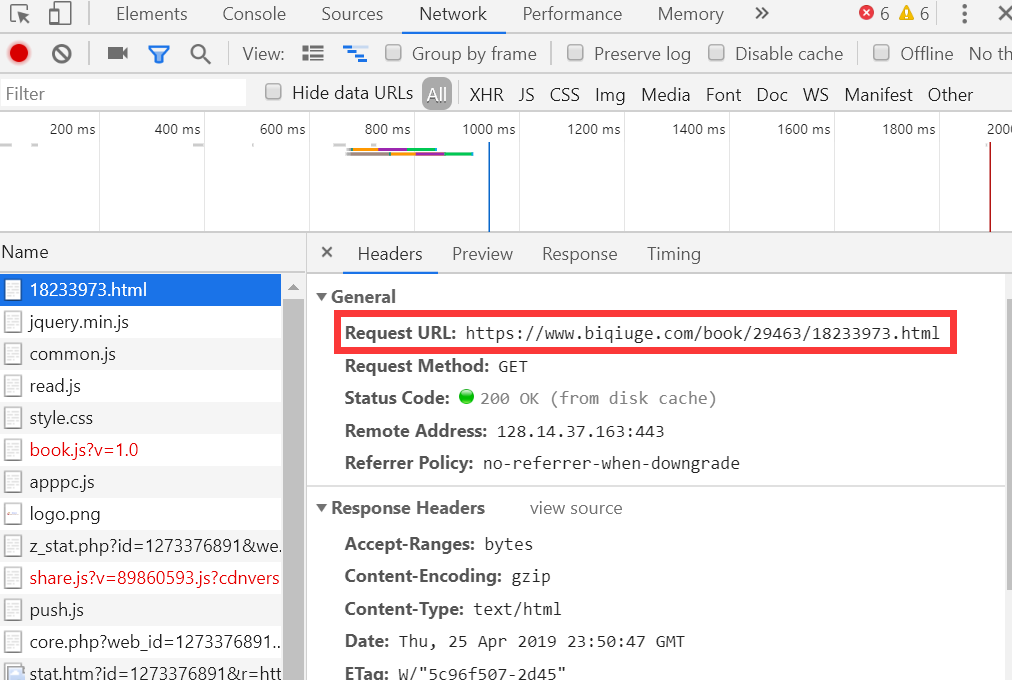Show the overview waterfall view icon
The width and height of the screenshot is (1012, 680).
pyautogui.click(x=354, y=54)
